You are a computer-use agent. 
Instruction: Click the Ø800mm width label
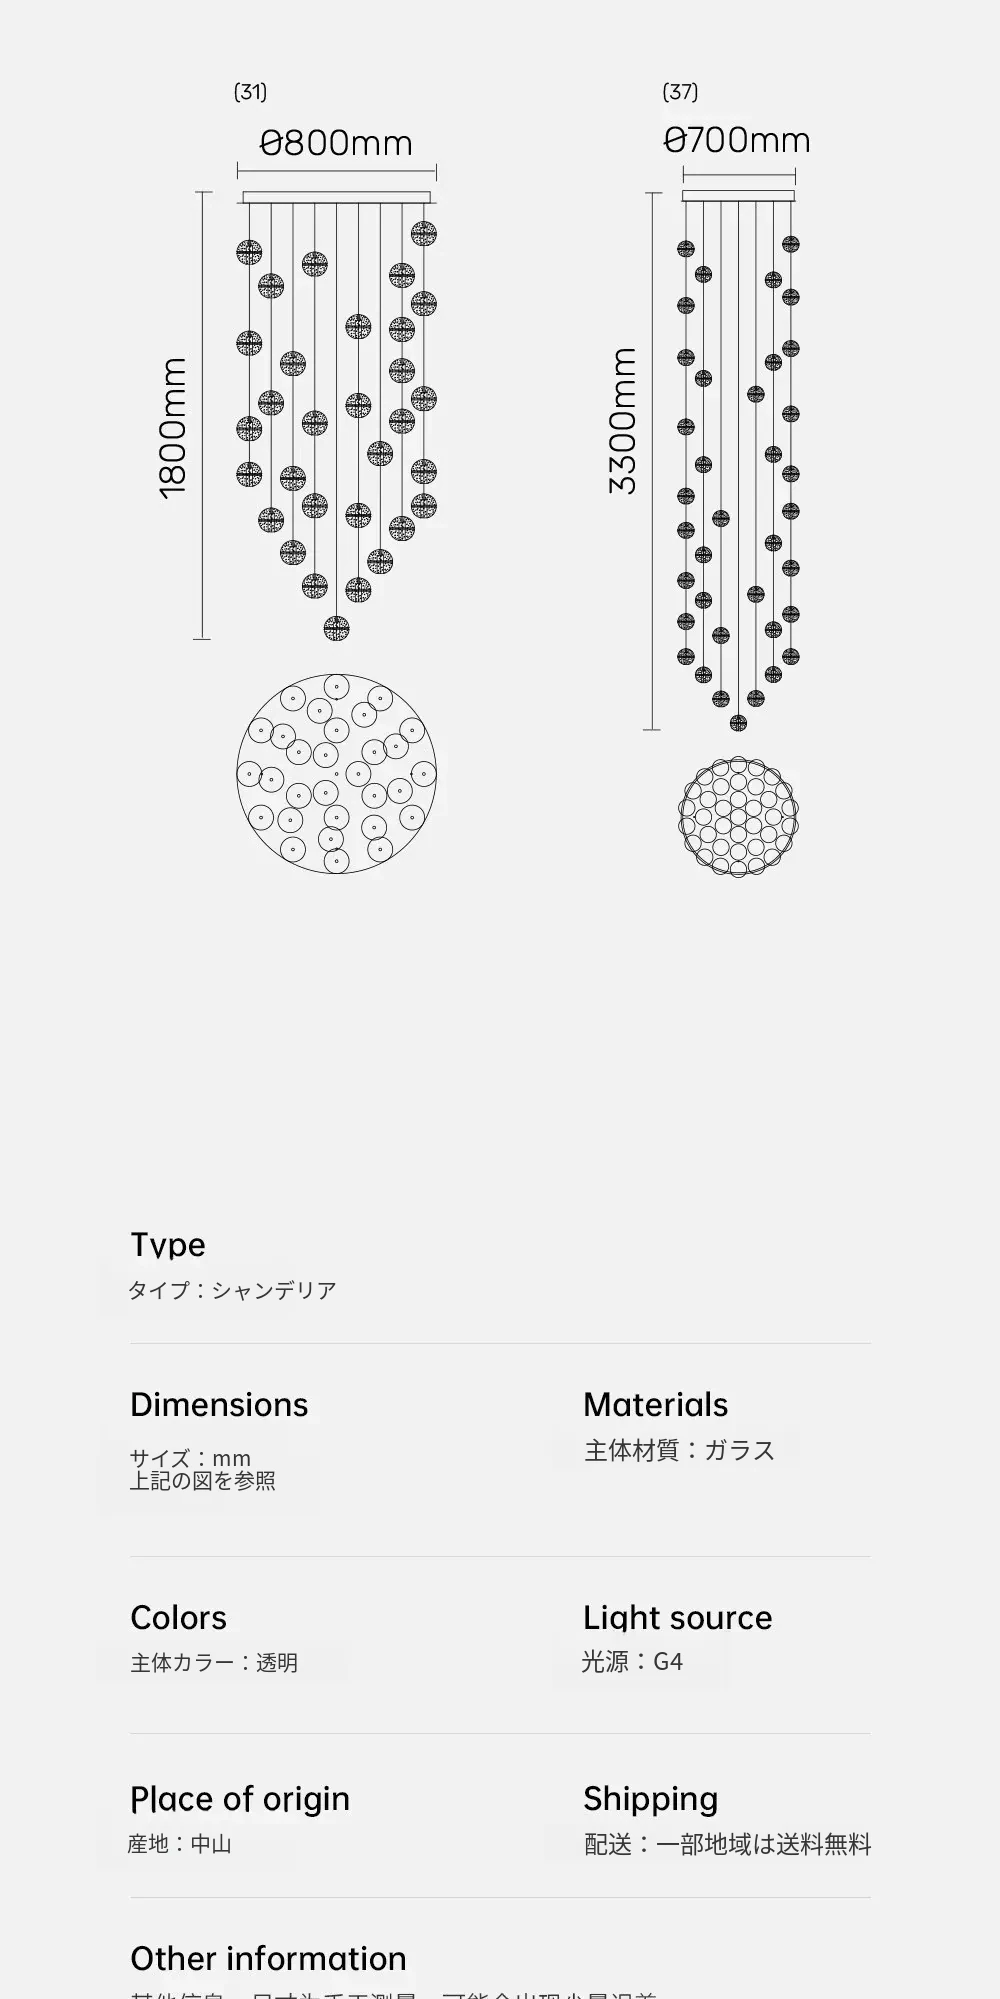[336, 144]
